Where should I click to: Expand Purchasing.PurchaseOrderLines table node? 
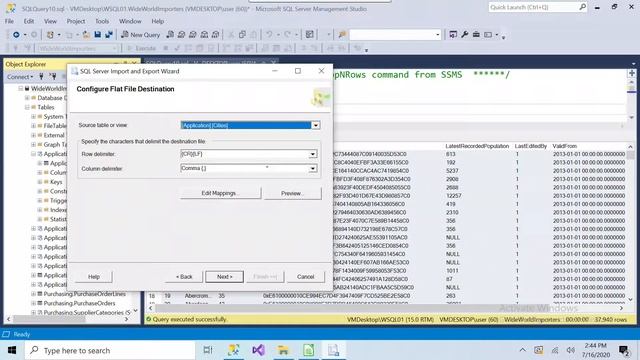coord(33,294)
